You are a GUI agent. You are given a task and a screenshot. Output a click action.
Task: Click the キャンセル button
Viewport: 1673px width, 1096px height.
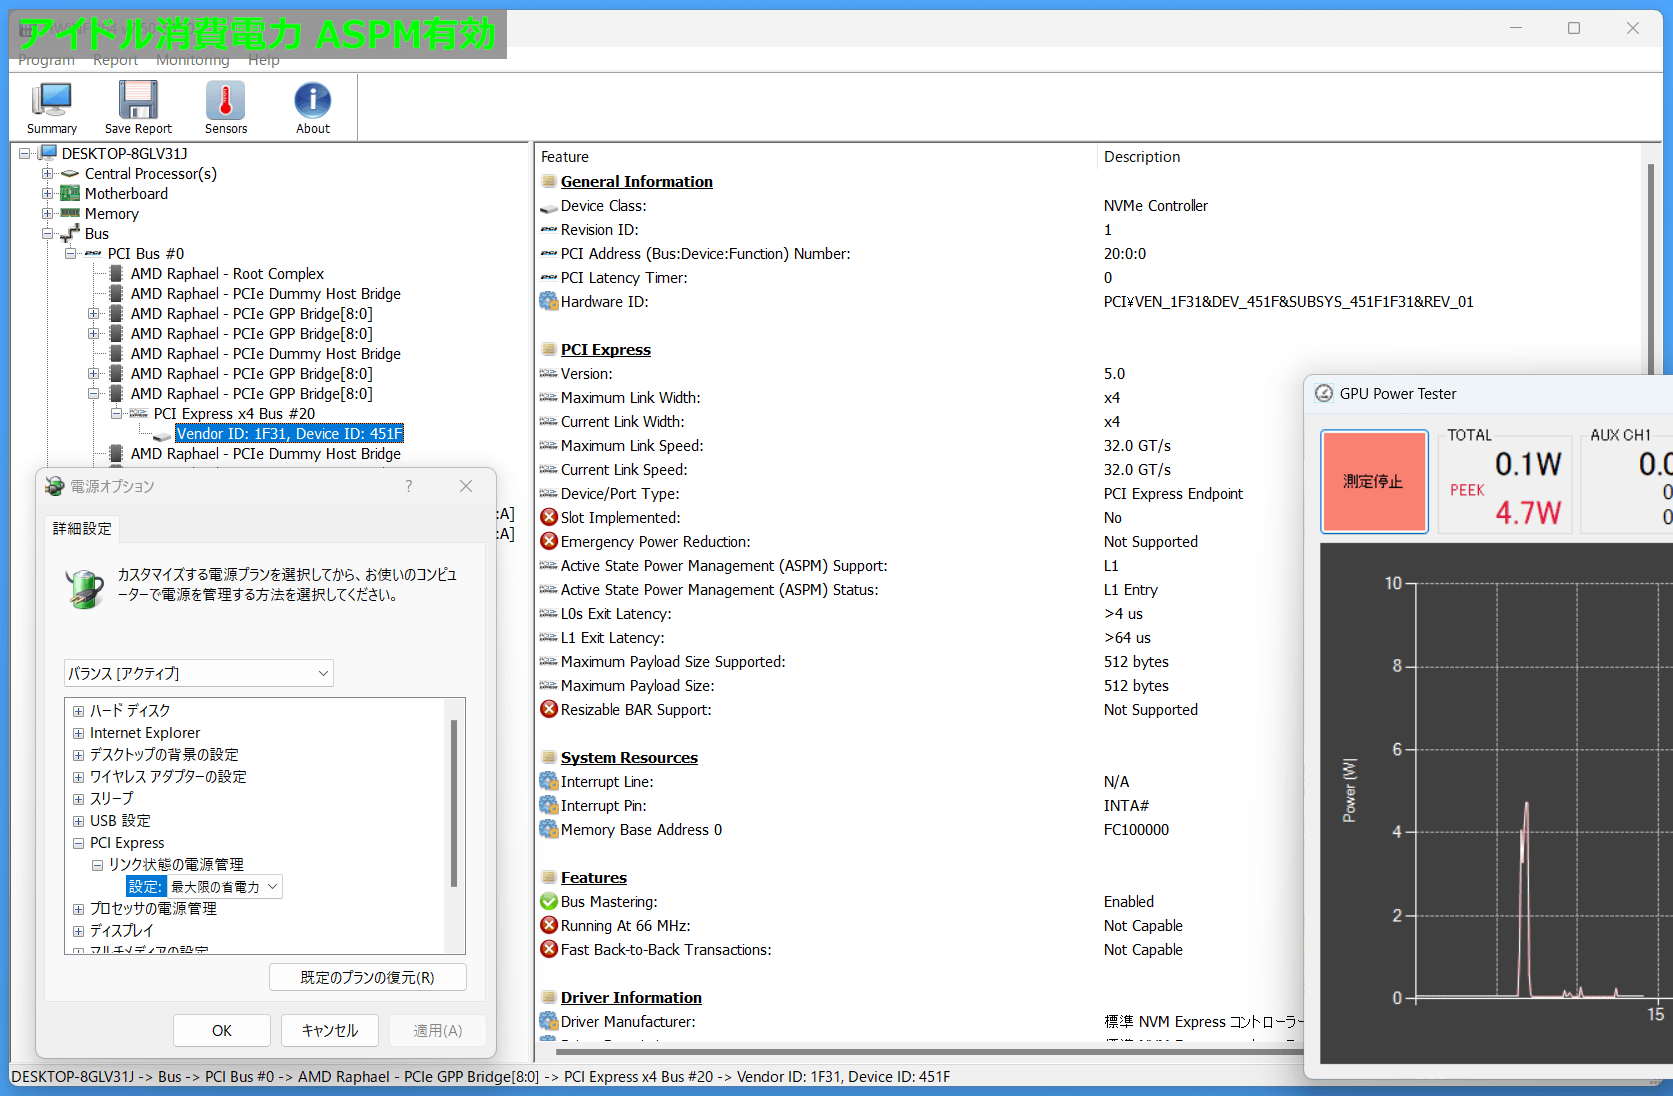point(330,1030)
